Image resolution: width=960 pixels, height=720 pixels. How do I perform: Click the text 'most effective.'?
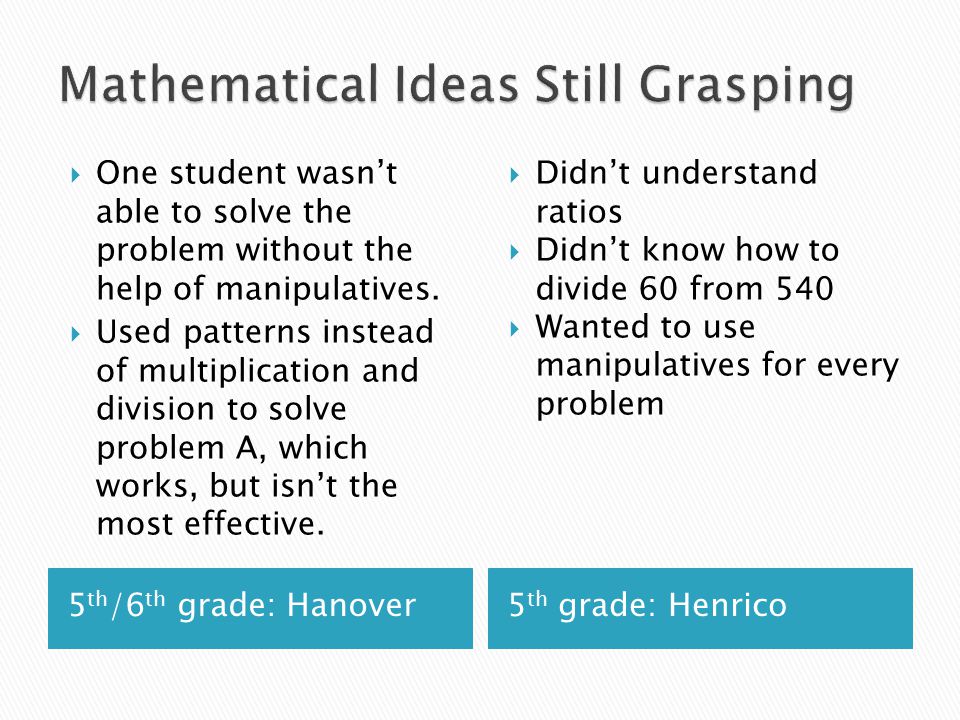click(x=210, y=524)
